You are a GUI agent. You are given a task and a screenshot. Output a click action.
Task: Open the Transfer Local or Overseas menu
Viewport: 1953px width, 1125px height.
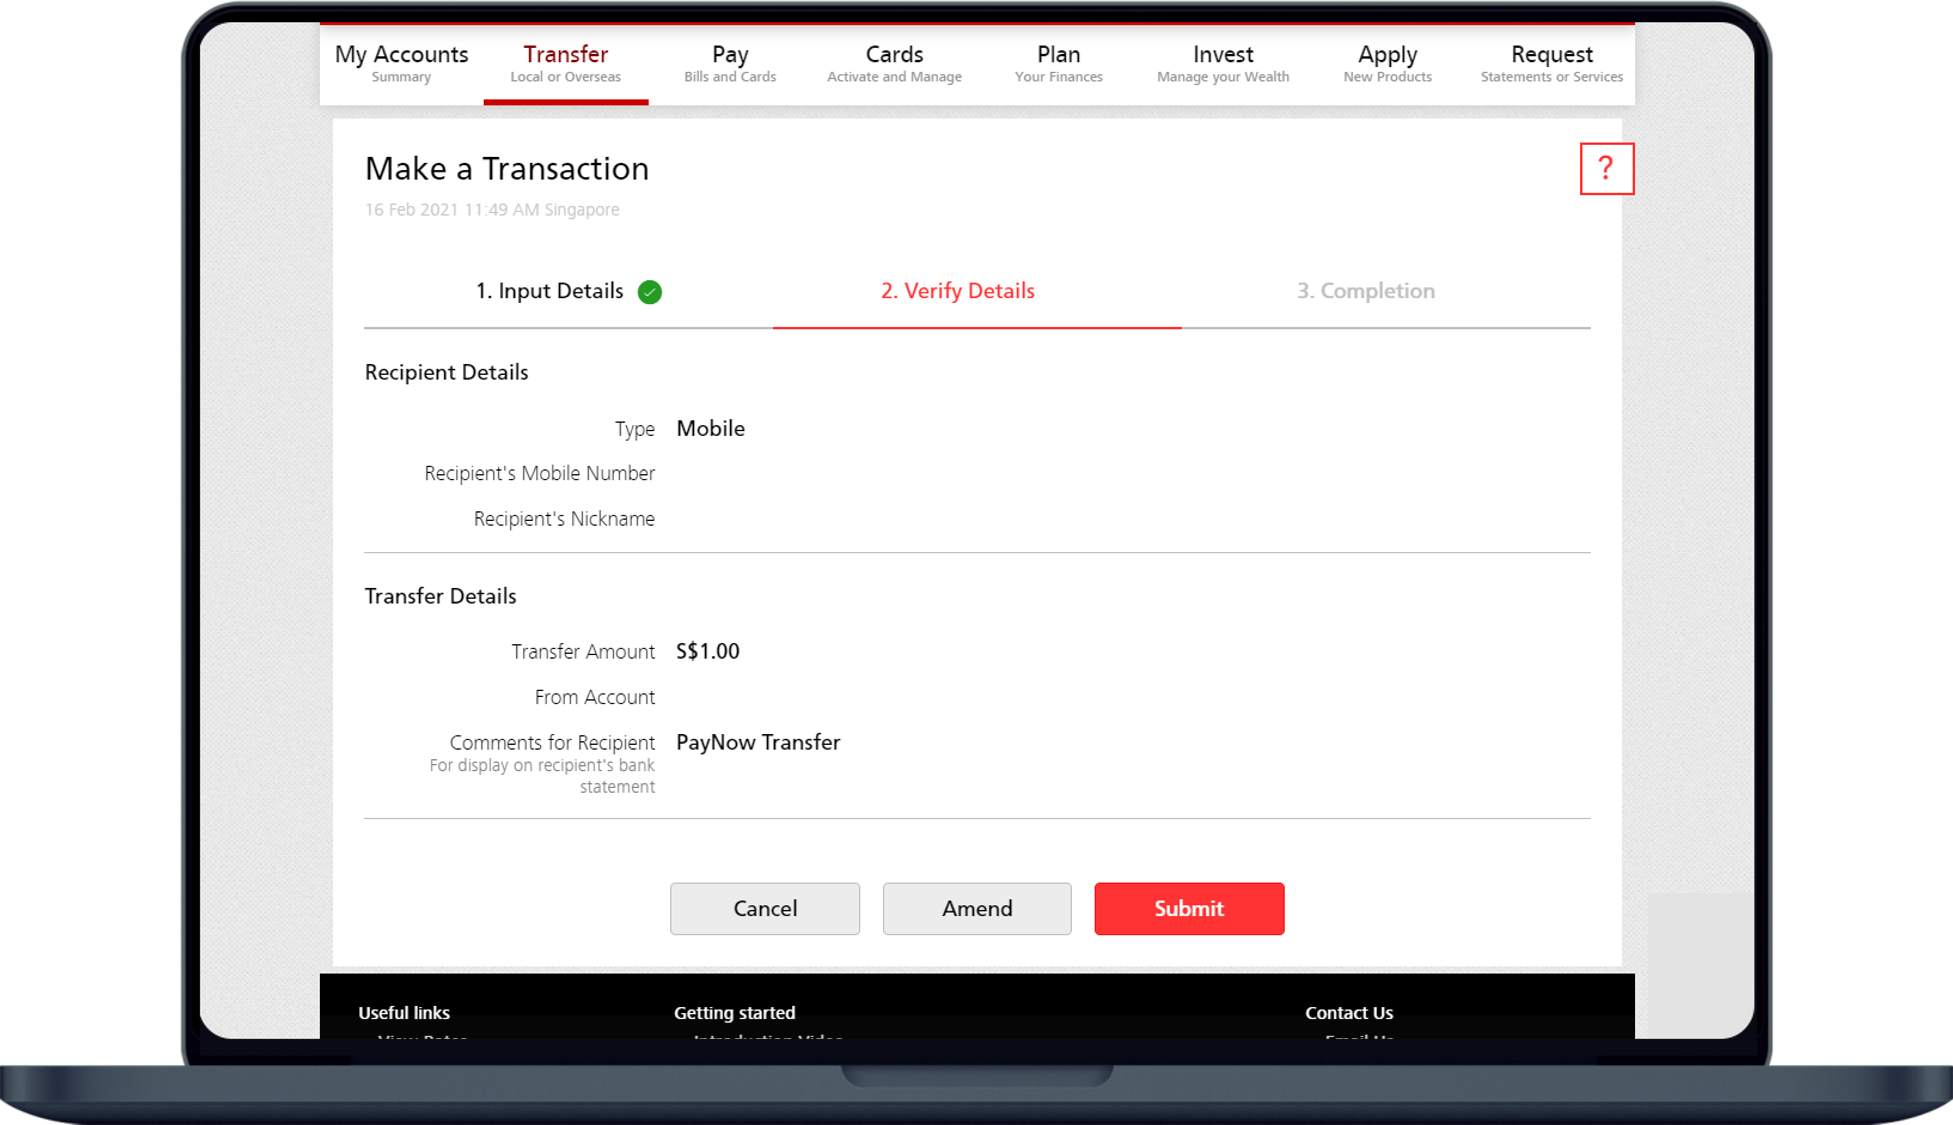click(x=565, y=63)
